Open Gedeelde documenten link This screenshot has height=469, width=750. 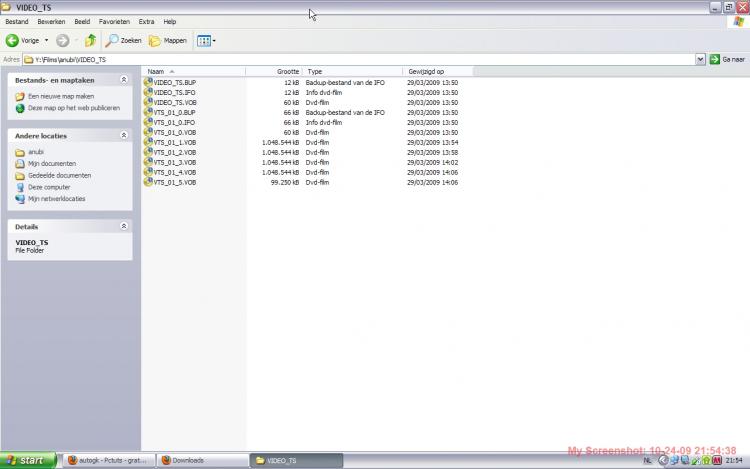tap(59, 175)
